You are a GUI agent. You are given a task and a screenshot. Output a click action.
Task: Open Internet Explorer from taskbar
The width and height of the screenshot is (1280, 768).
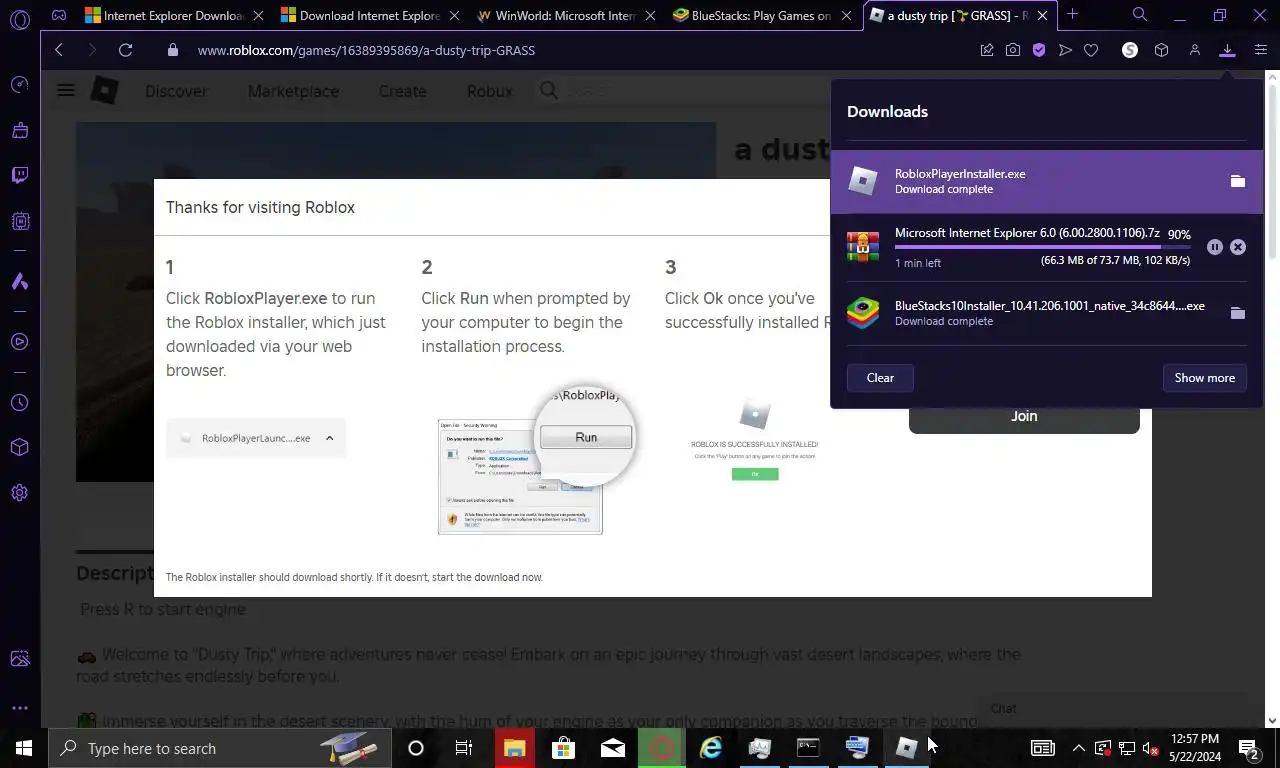(x=711, y=748)
